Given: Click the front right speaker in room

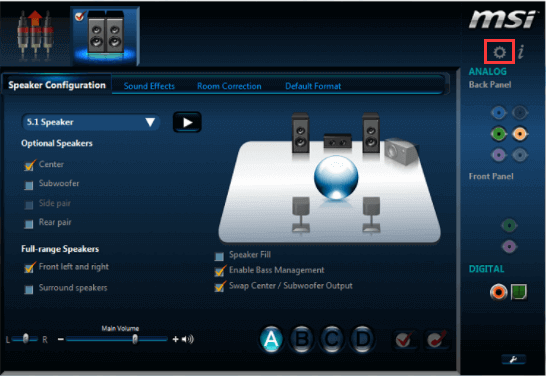Looking at the screenshot, I should point(370,133).
